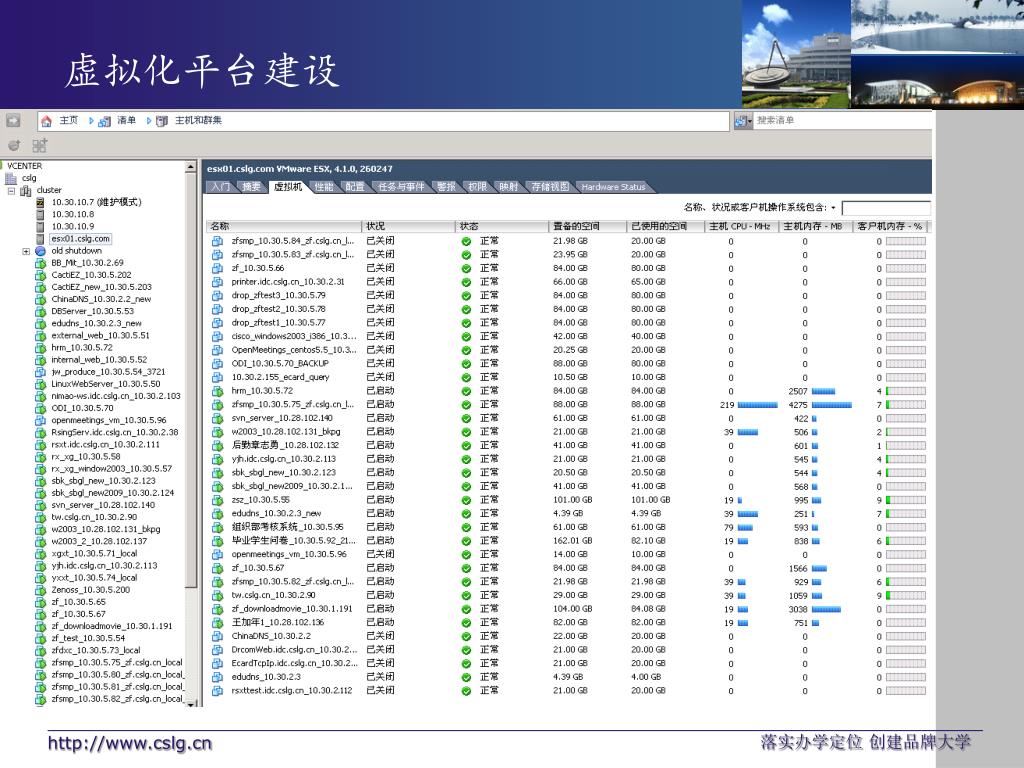Image resolution: width=1024 pixels, height=768 pixels.
Task: Click the hosts and clusters icon in breadcrumb
Action: click(162, 121)
